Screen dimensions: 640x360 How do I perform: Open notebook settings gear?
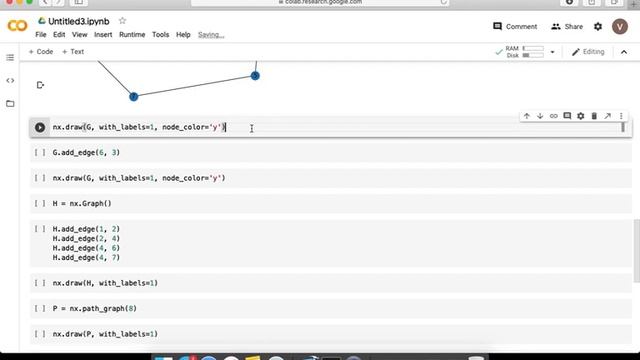(598, 27)
